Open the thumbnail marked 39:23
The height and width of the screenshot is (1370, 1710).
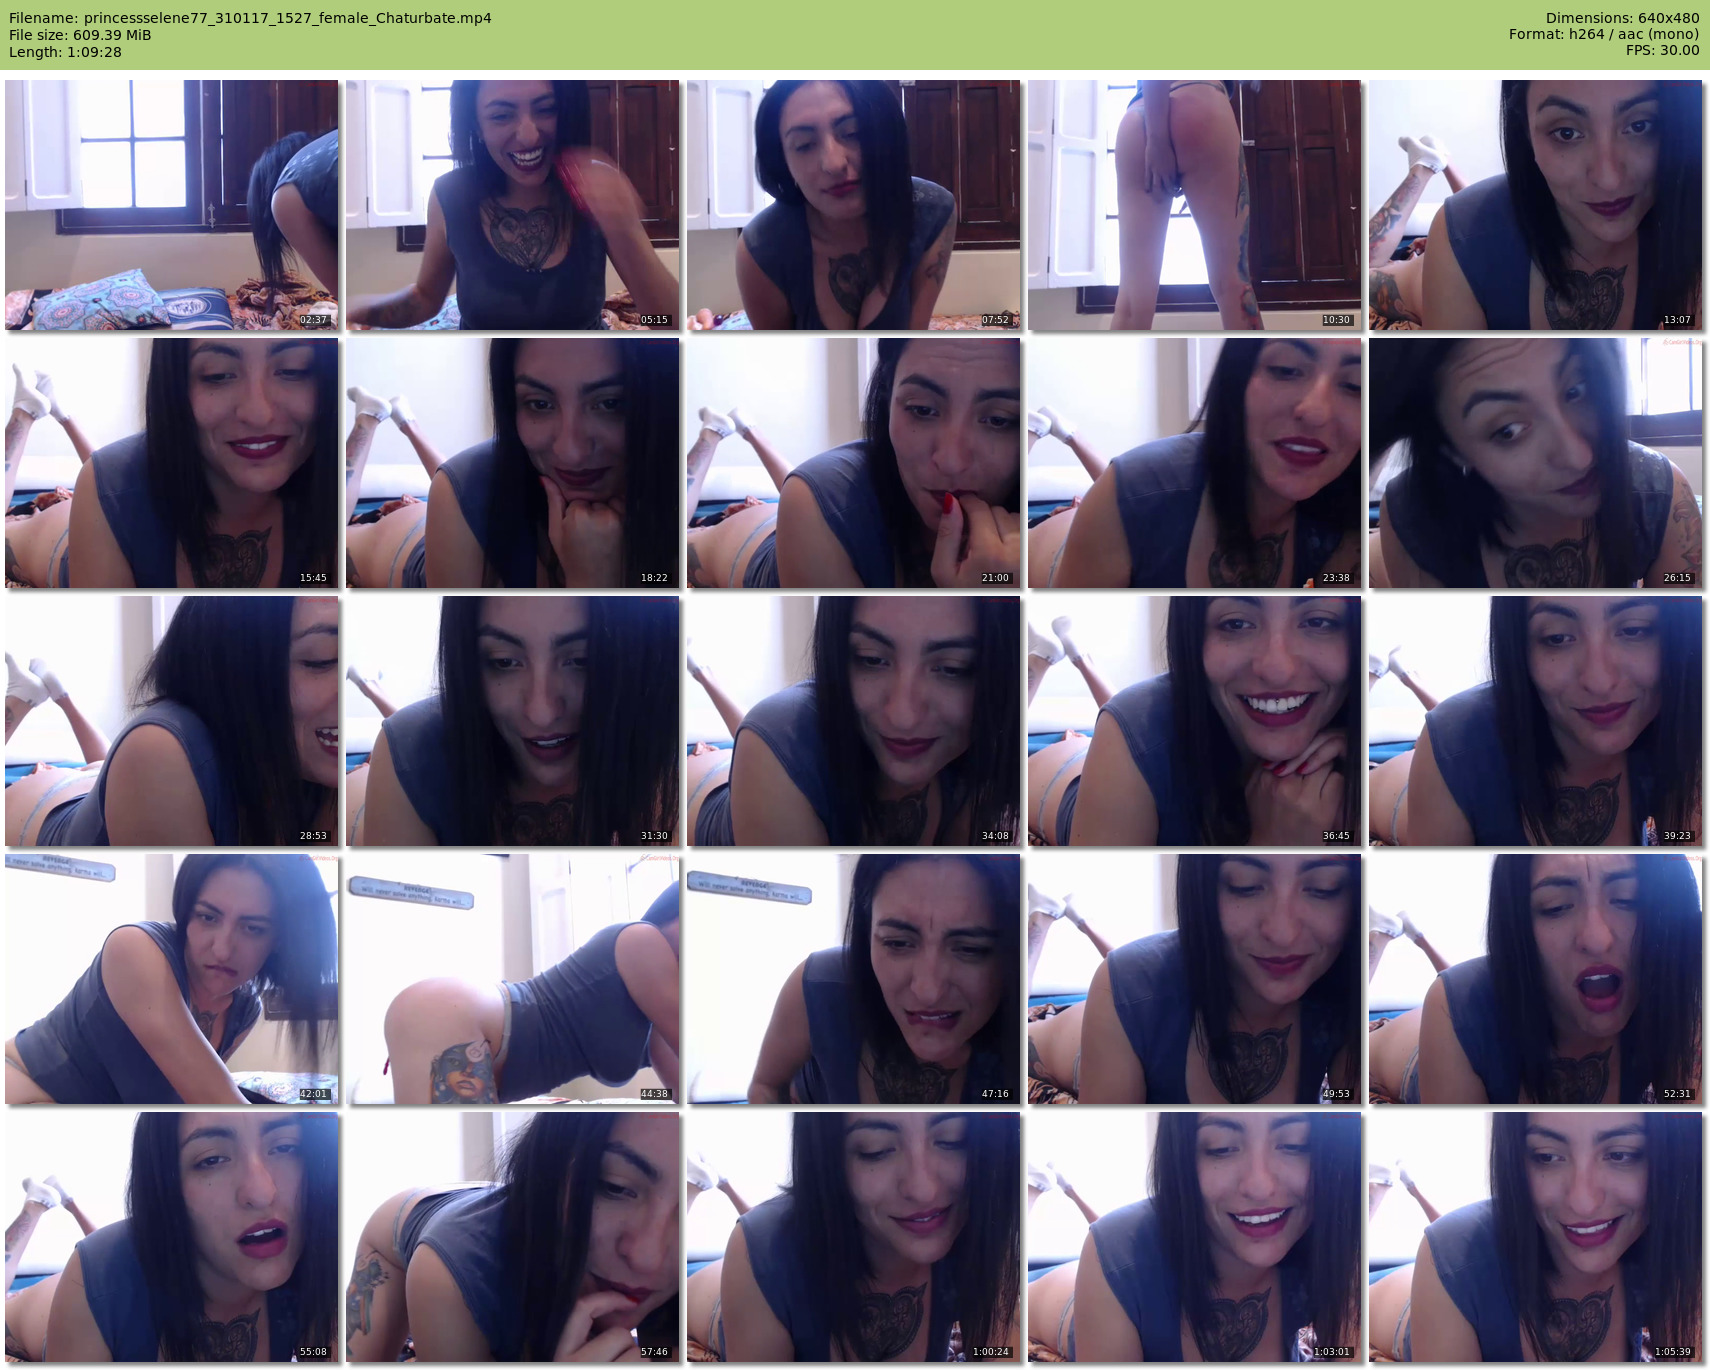[1535, 721]
